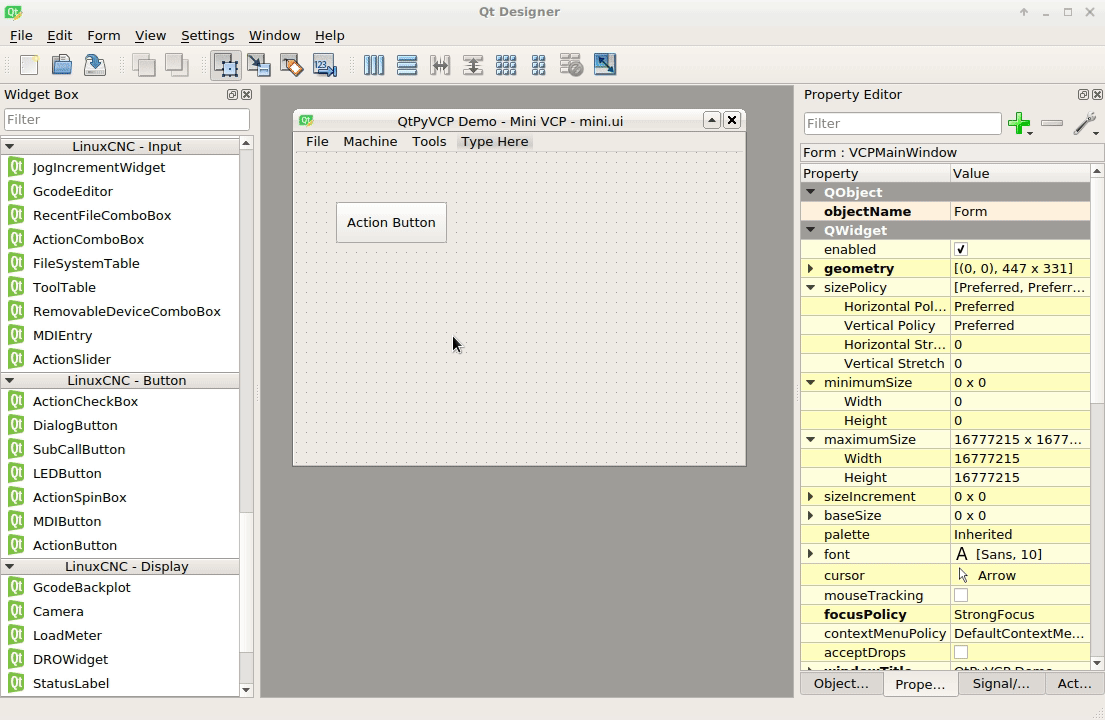Click the New Form toolbar icon
Screen dimensions: 1105x720
point(29,66)
